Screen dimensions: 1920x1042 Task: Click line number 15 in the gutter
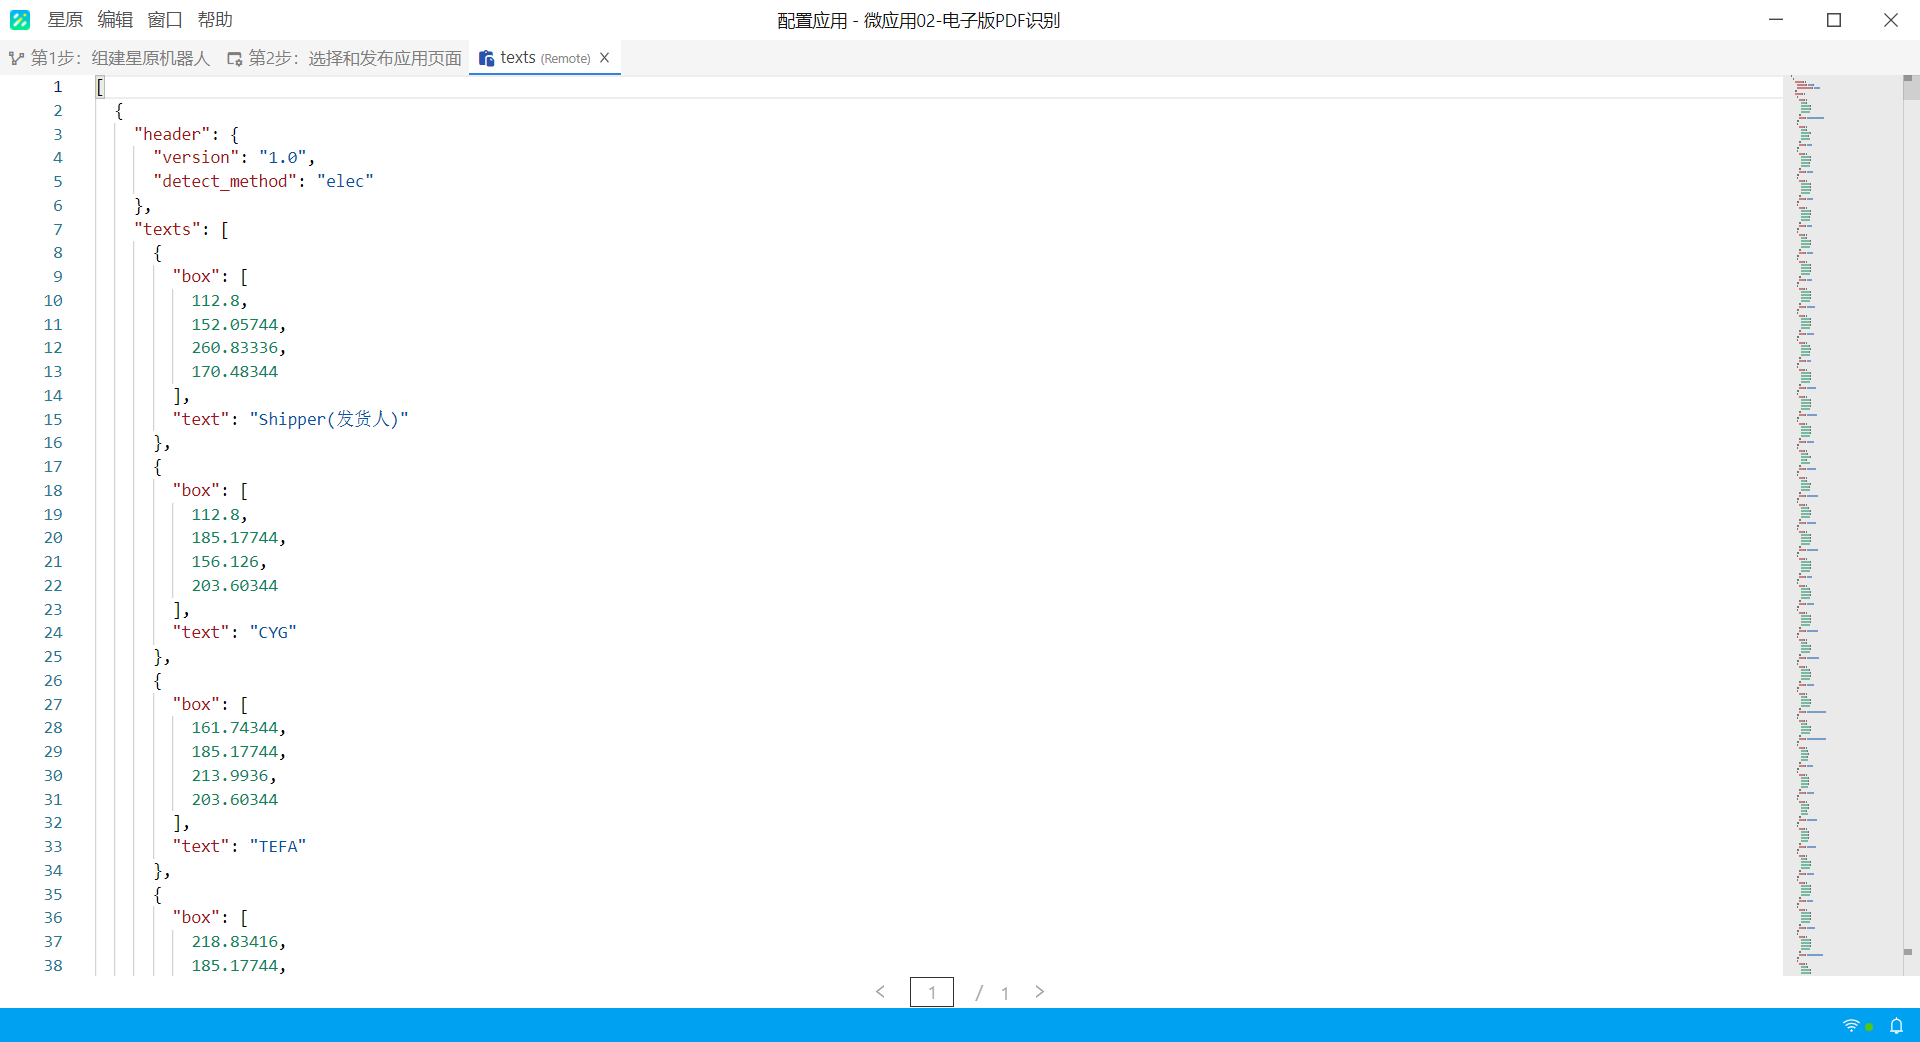[53, 419]
